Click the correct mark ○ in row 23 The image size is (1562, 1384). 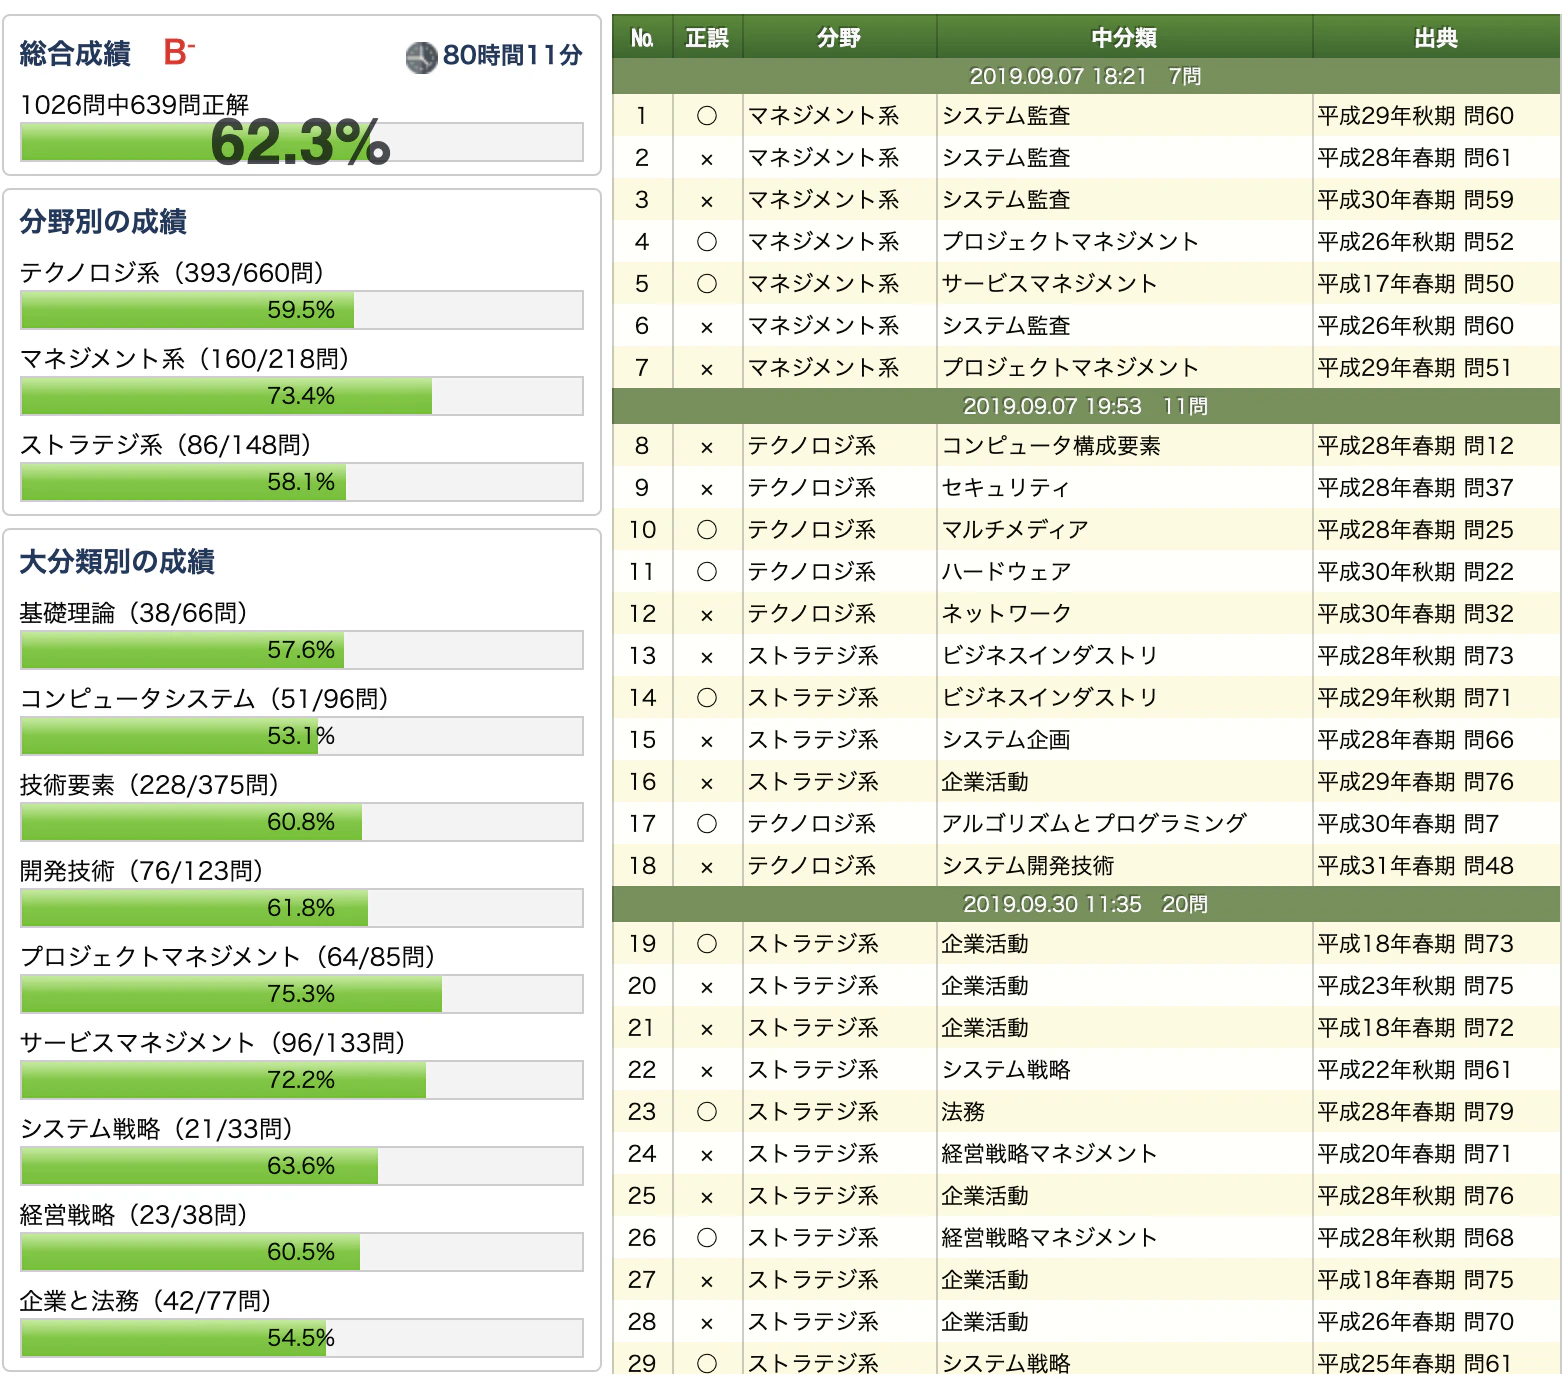tap(707, 1112)
